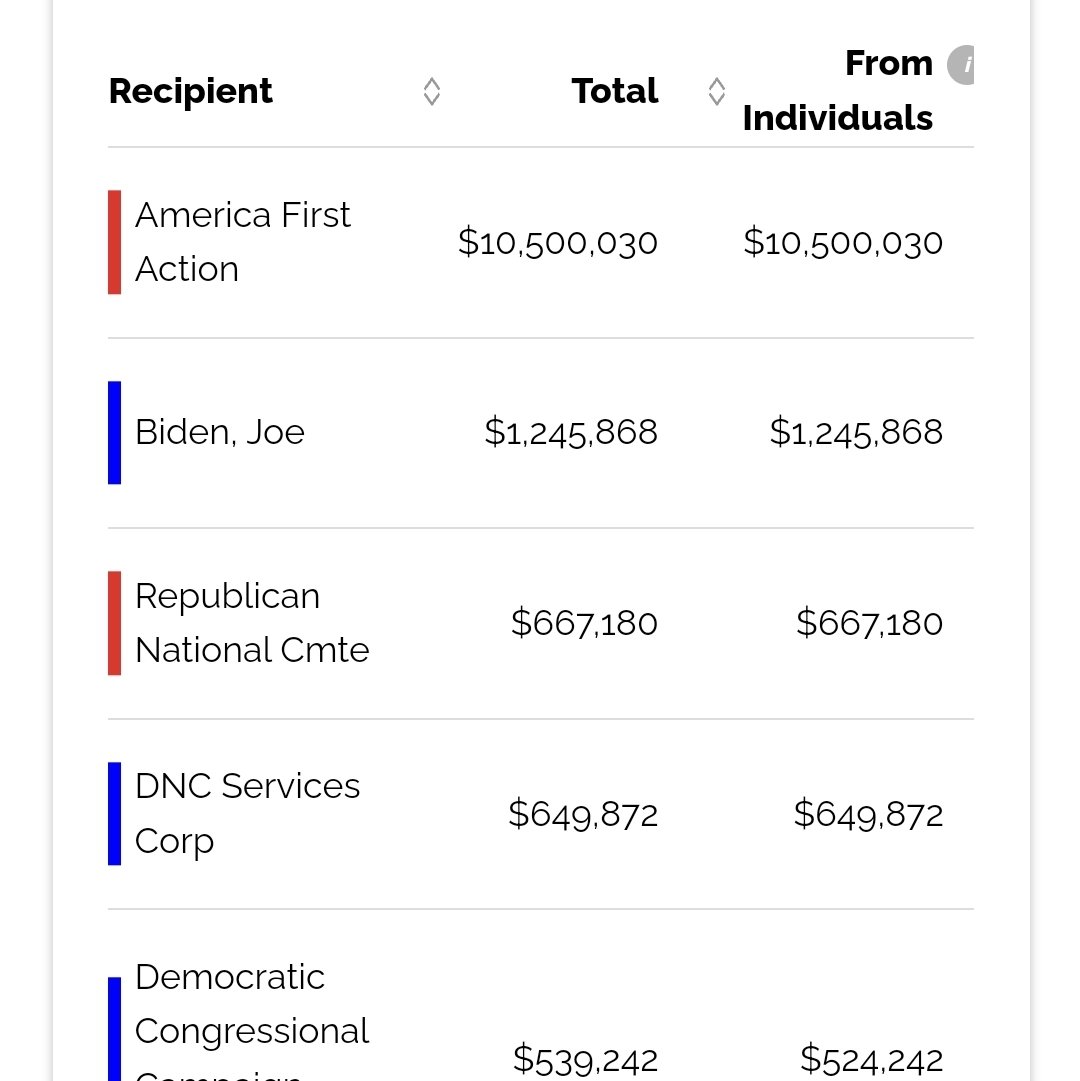
Task: Select the $667,180 From Individuals amount
Action: tap(869, 623)
